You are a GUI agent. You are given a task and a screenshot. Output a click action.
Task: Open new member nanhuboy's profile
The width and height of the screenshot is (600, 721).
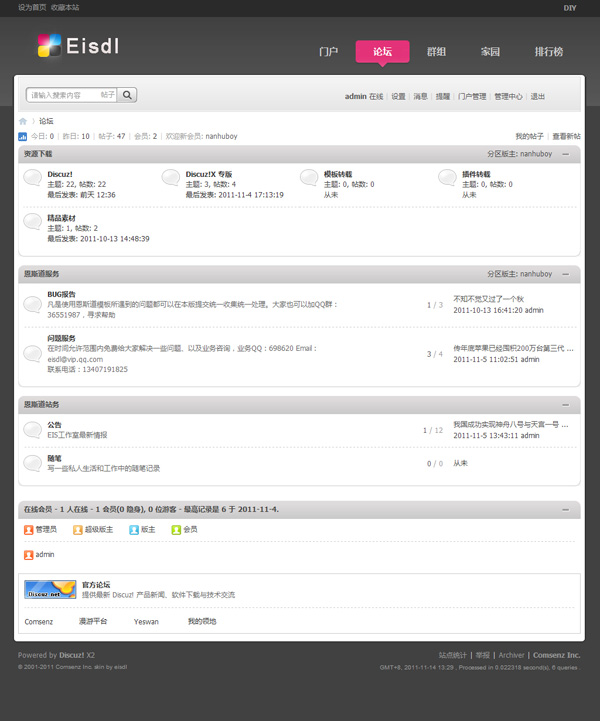[221, 136]
